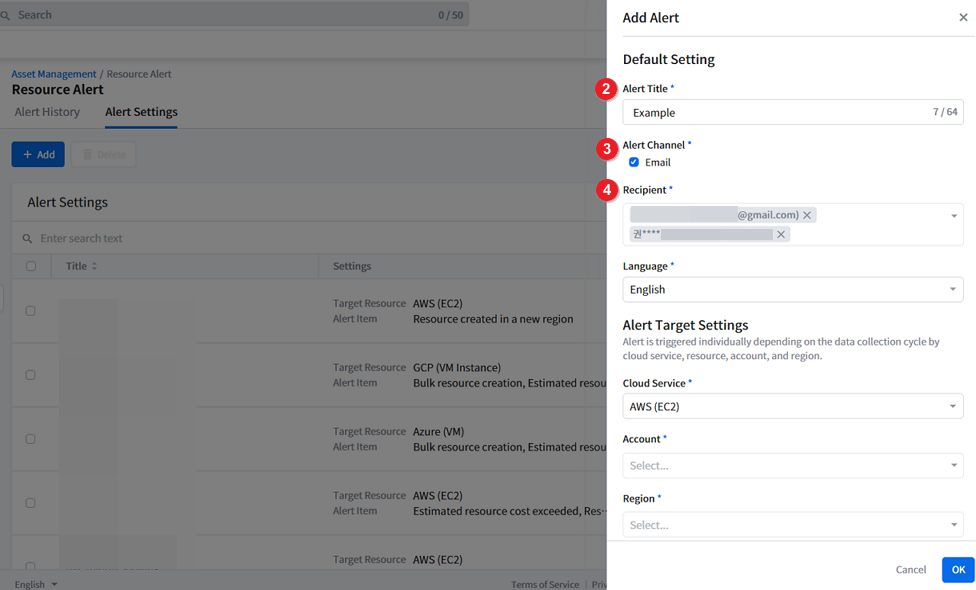This screenshot has height=590, width=976.
Task: Expand the Recipient dropdown arrow
Action: point(953,216)
